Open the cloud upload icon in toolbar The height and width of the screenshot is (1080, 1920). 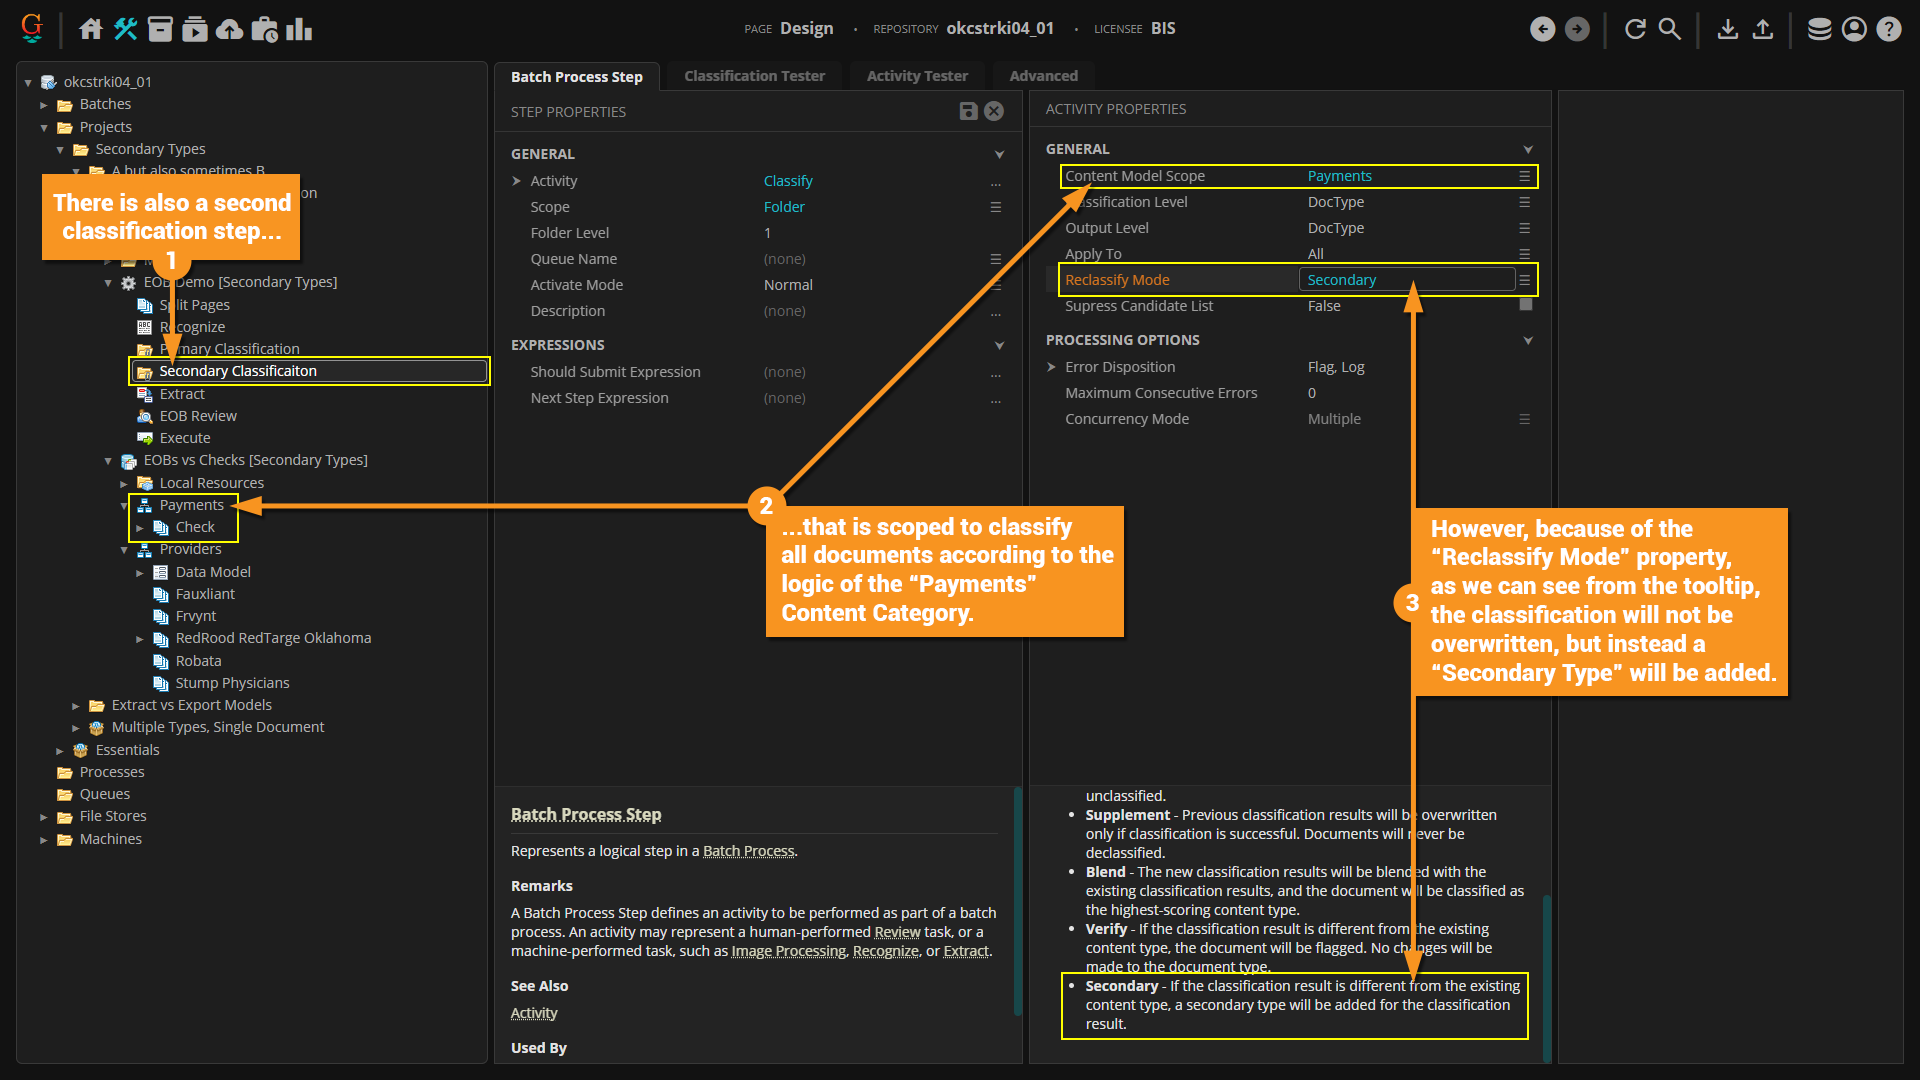tap(230, 29)
